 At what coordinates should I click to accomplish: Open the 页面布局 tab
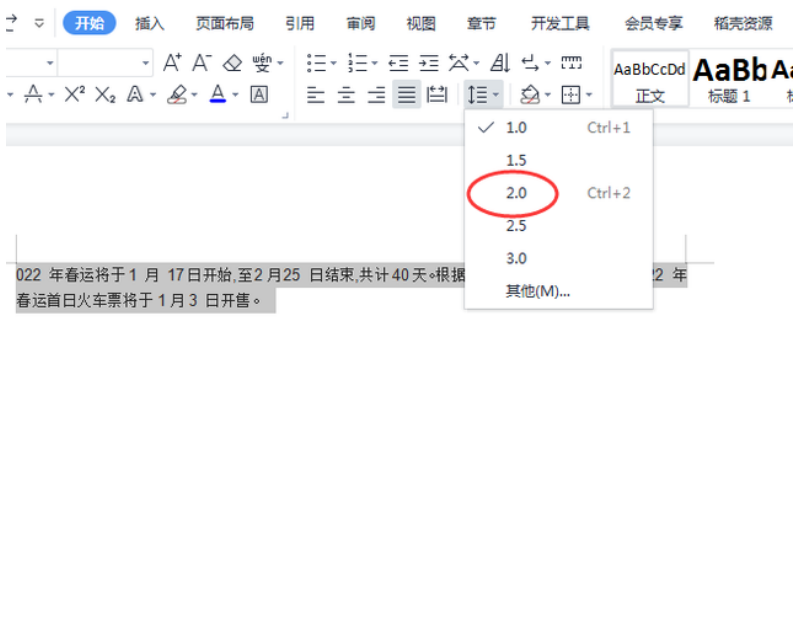(x=224, y=23)
